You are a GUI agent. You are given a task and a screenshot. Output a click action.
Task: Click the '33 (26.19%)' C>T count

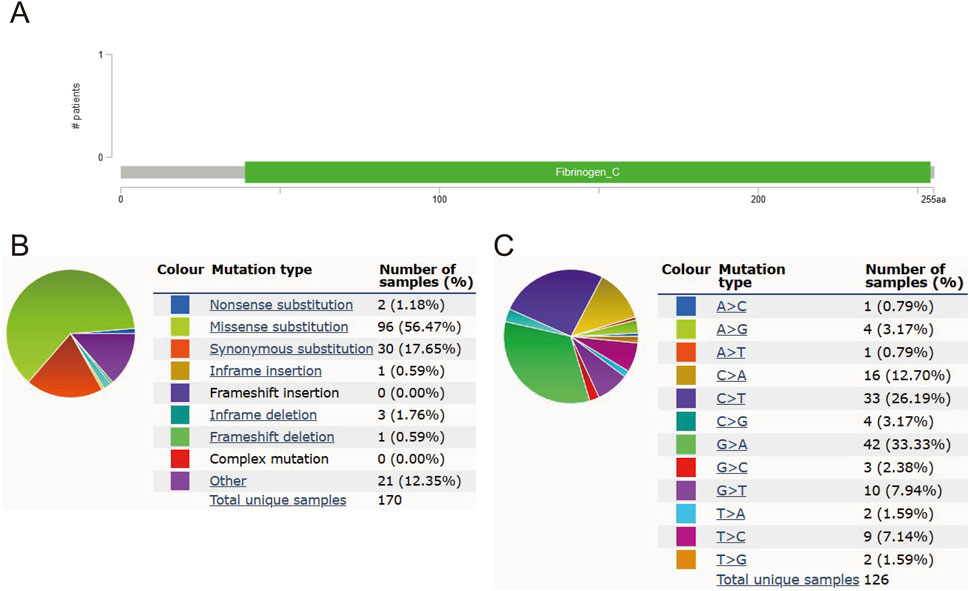click(x=907, y=398)
